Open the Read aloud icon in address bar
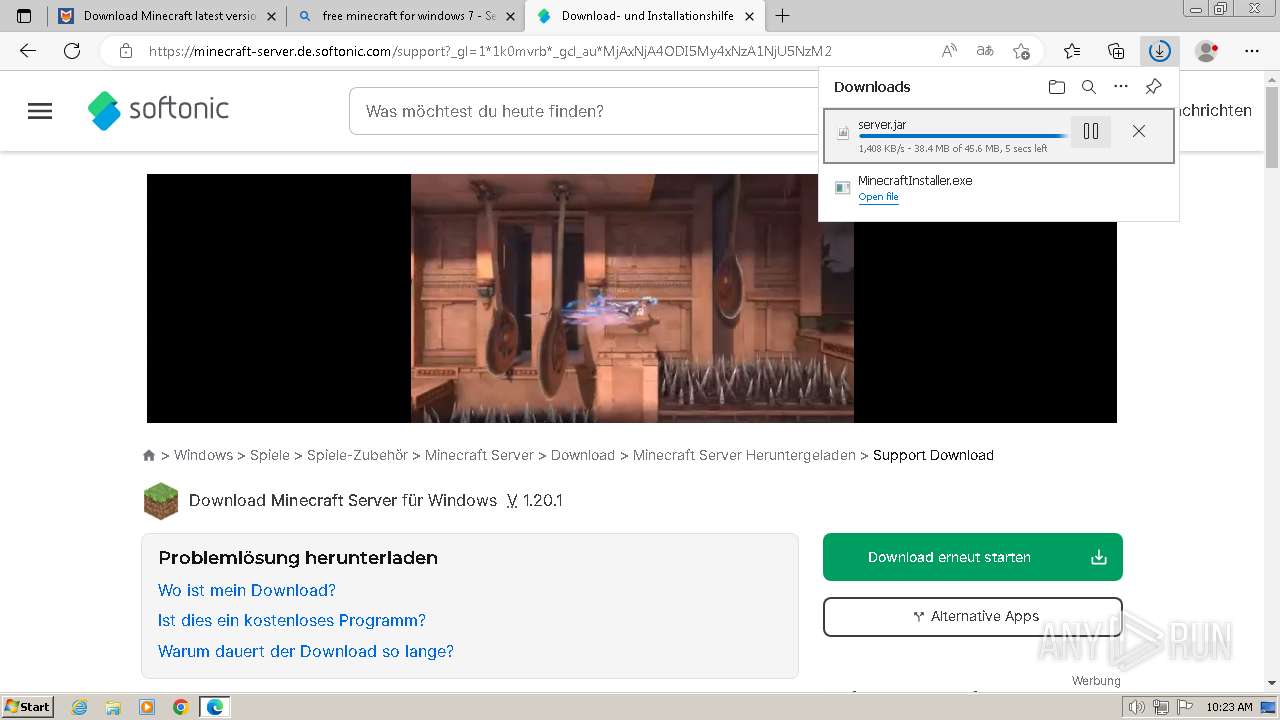1280x720 pixels. pos(949,51)
